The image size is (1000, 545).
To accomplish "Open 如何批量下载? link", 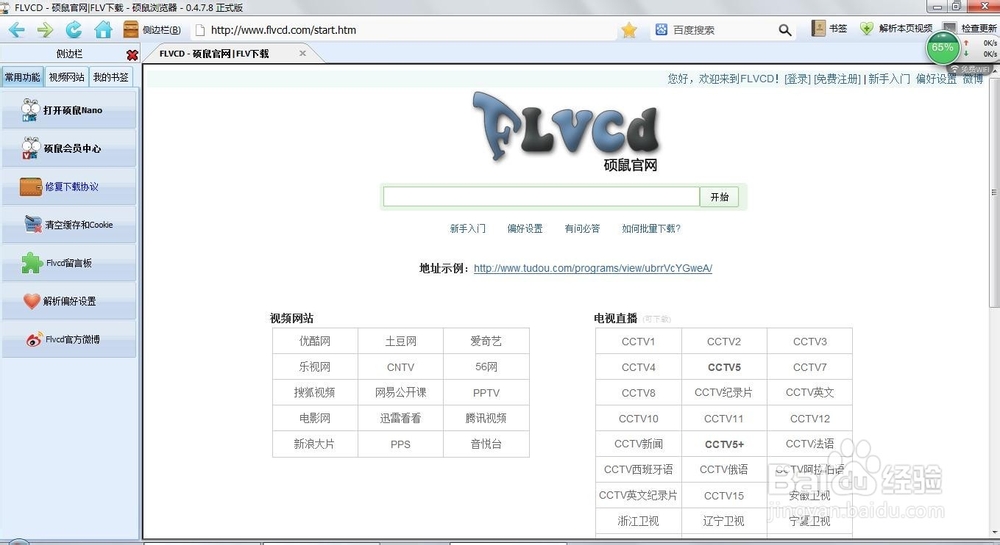I will pyautogui.click(x=651, y=228).
